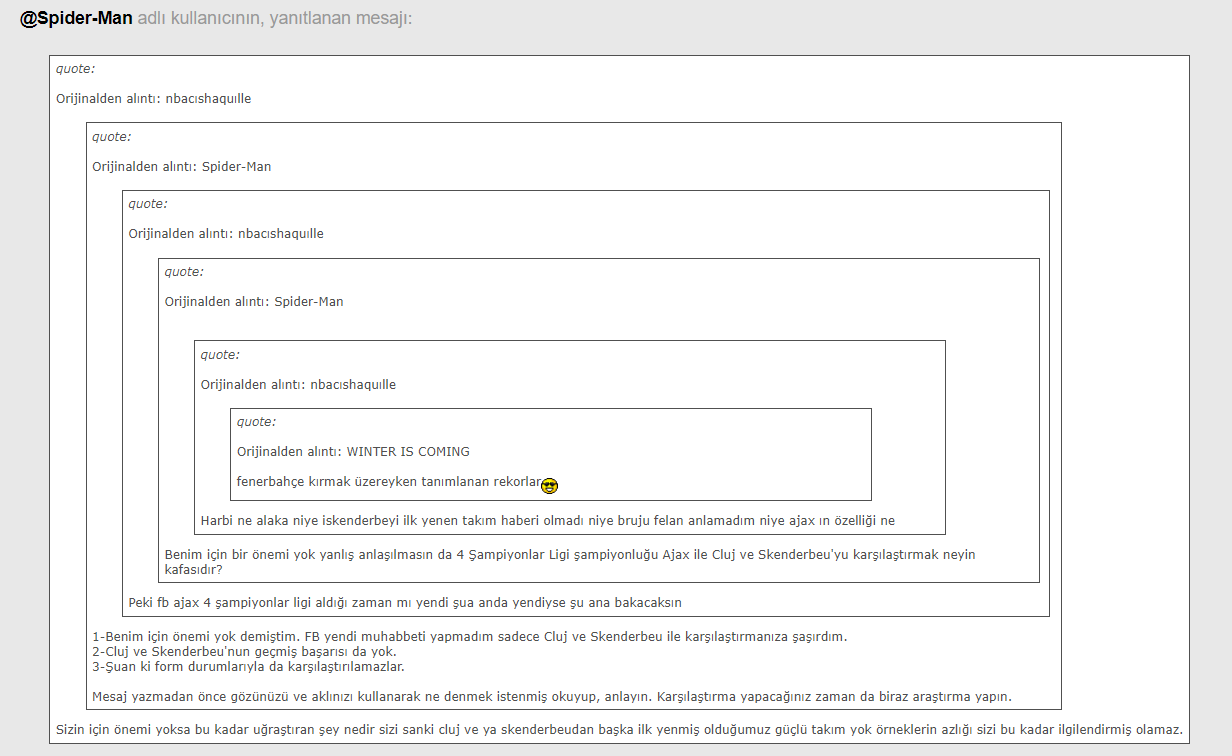Viewport: 1232px width, 756px height.
Task: Click the sunglasses smiley emoji
Action: click(x=549, y=486)
